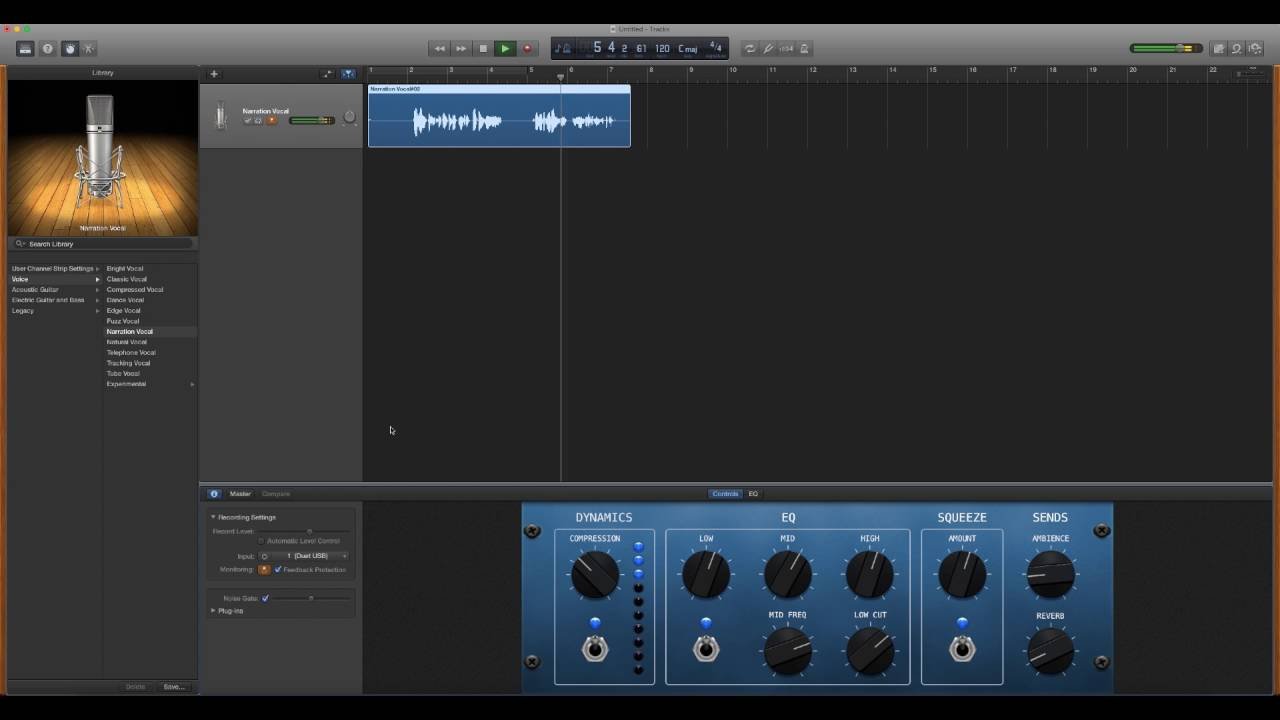The height and width of the screenshot is (720, 1280).
Task: Toggle the Cycle loop icon
Action: 749,48
